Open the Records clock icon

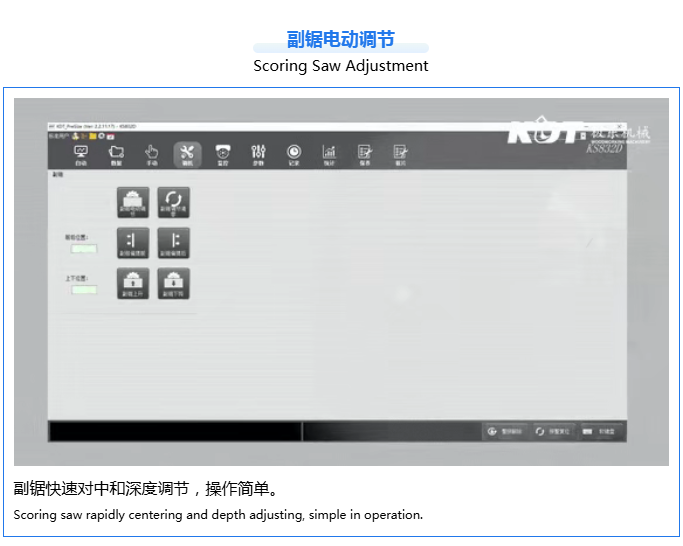pos(293,153)
